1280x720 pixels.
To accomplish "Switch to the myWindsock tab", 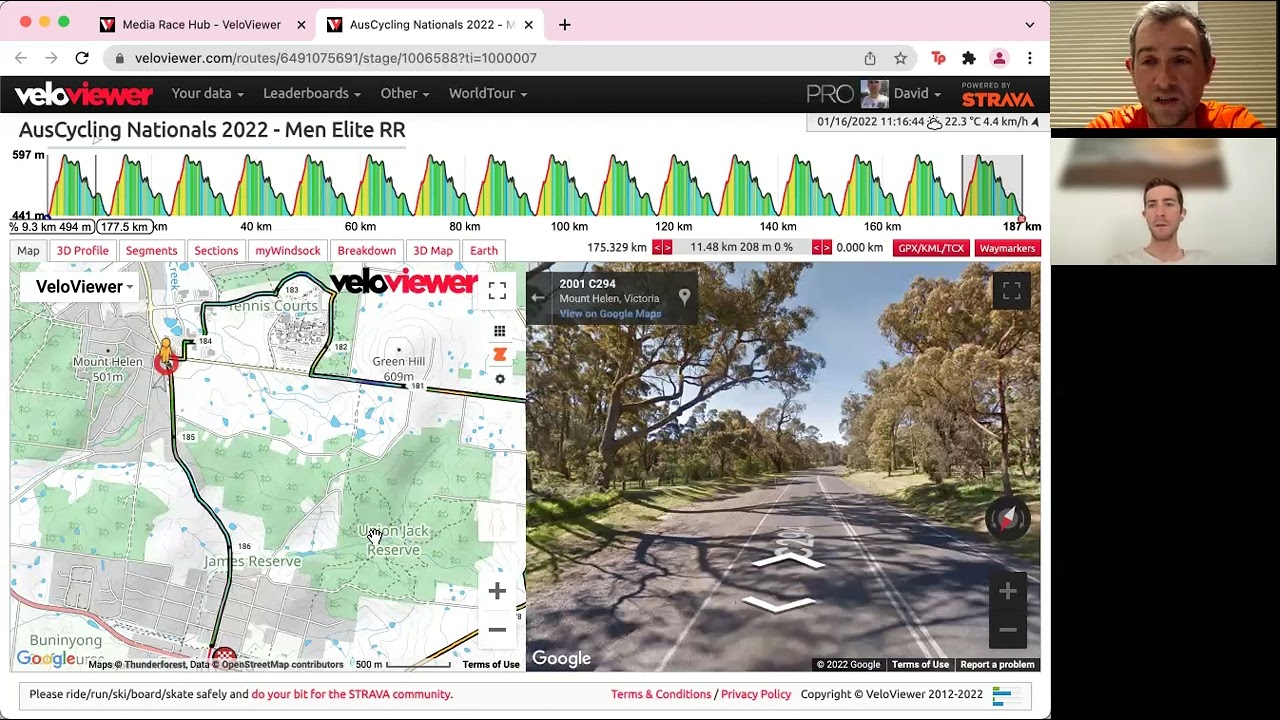I will pyautogui.click(x=287, y=251).
